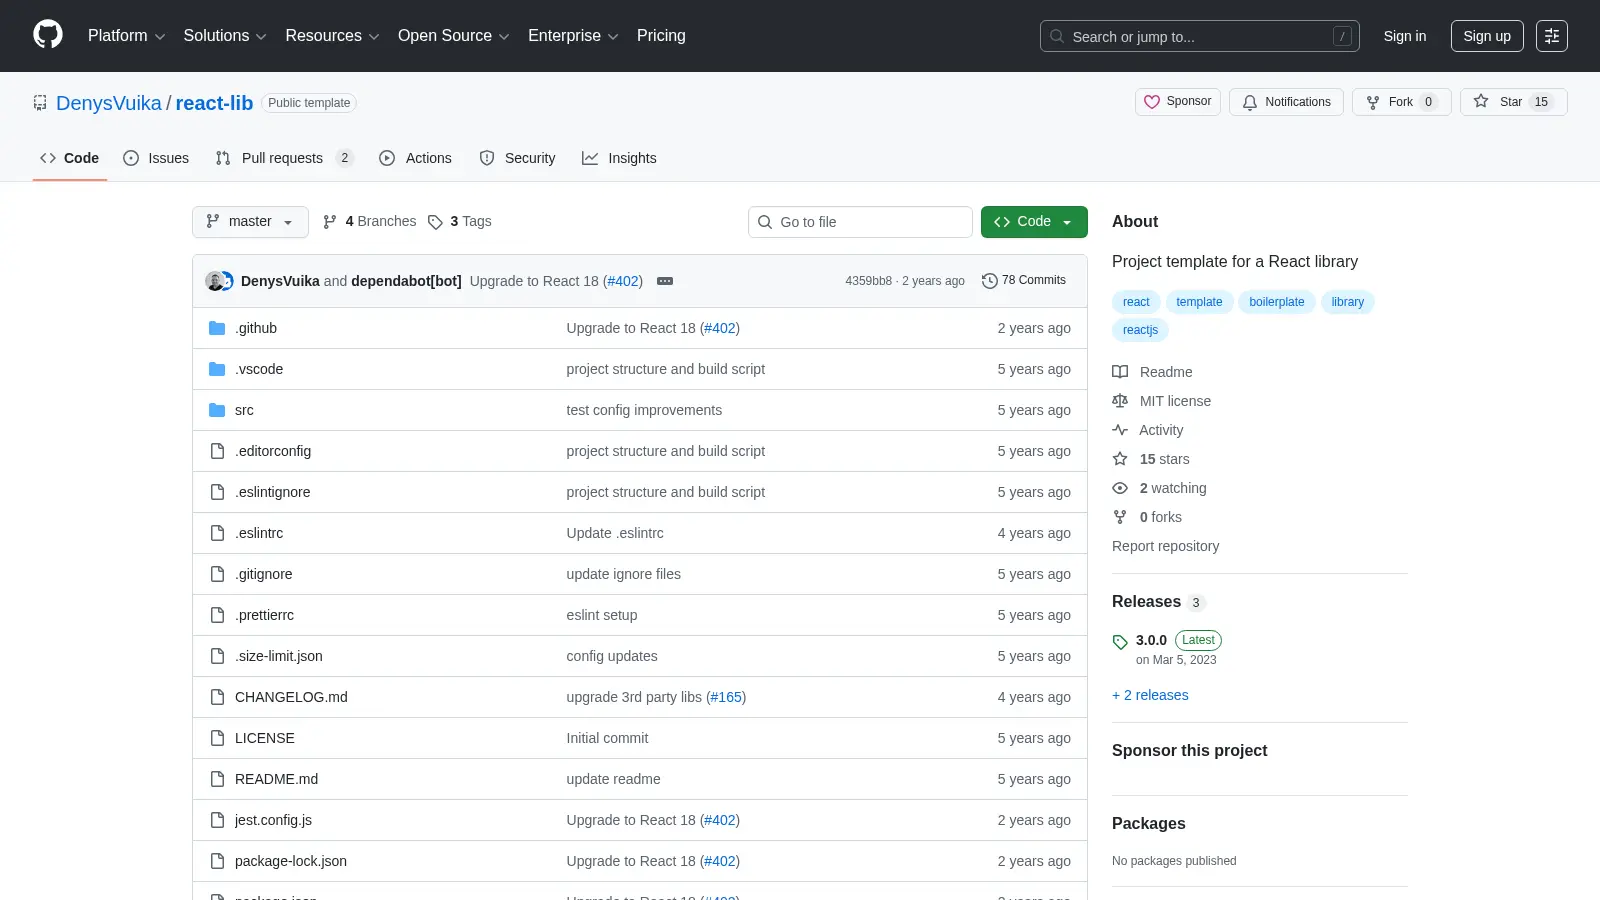View the 0 forks list
This screenshot has width=1600, height=900.
pyautogui.click(x=1148, y=517)
